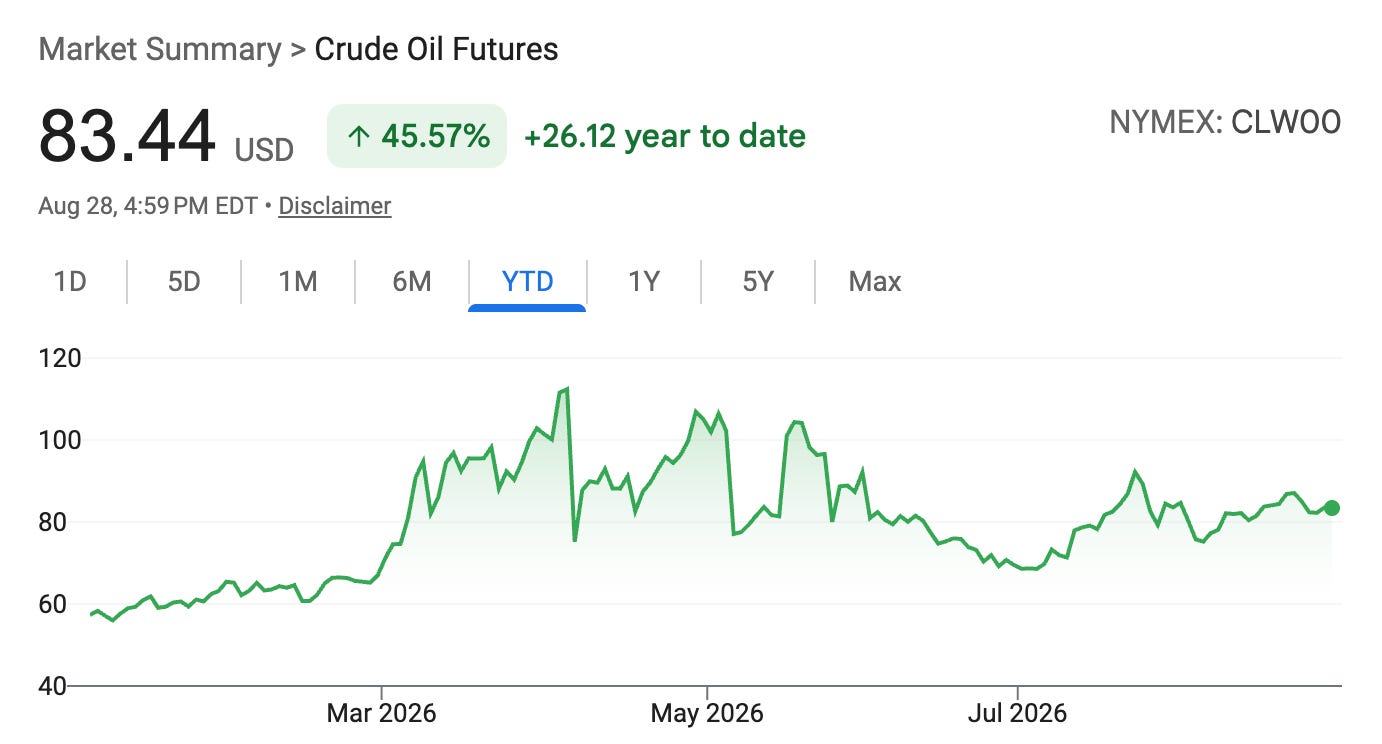The height and width of the screenshot is (744, 1382).
Task: Click the 120 y-axis gridline label
Action: click(59, 358)
